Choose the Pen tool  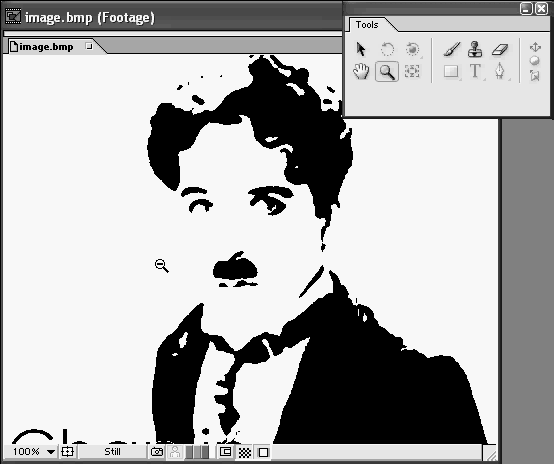tap(500, 71)
